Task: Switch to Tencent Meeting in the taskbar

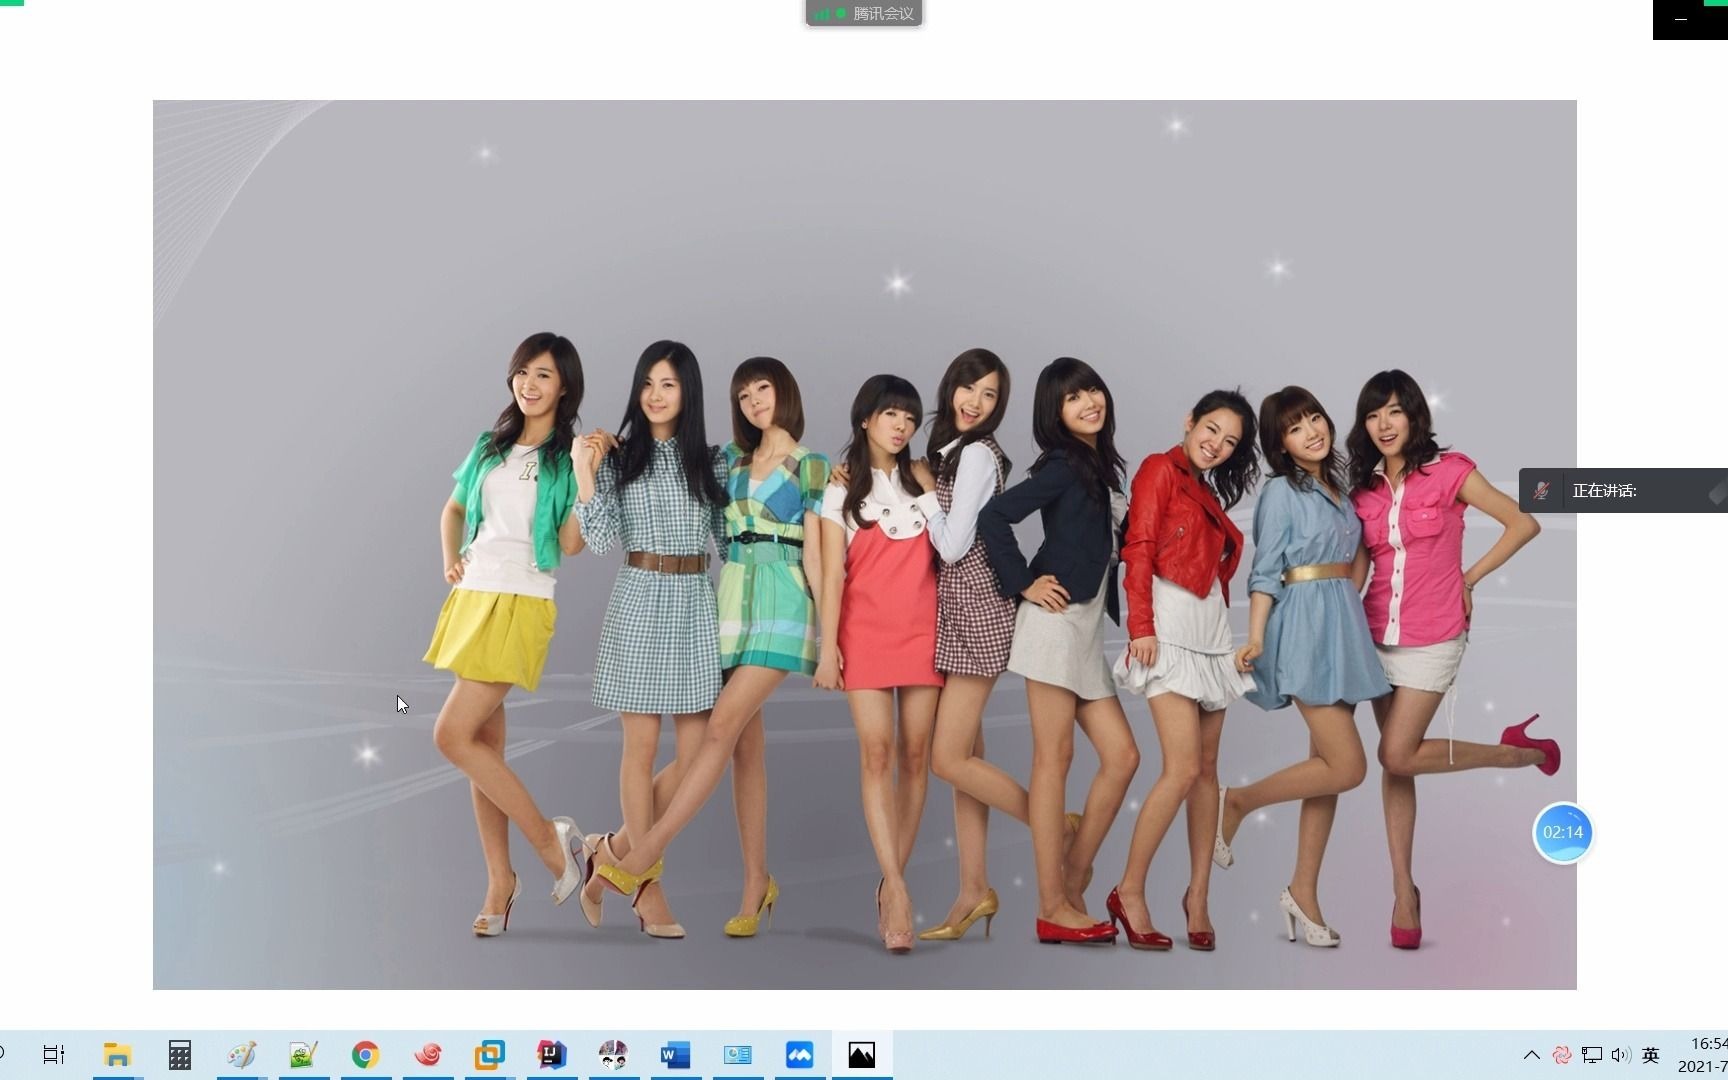Action: (800, 1054)
